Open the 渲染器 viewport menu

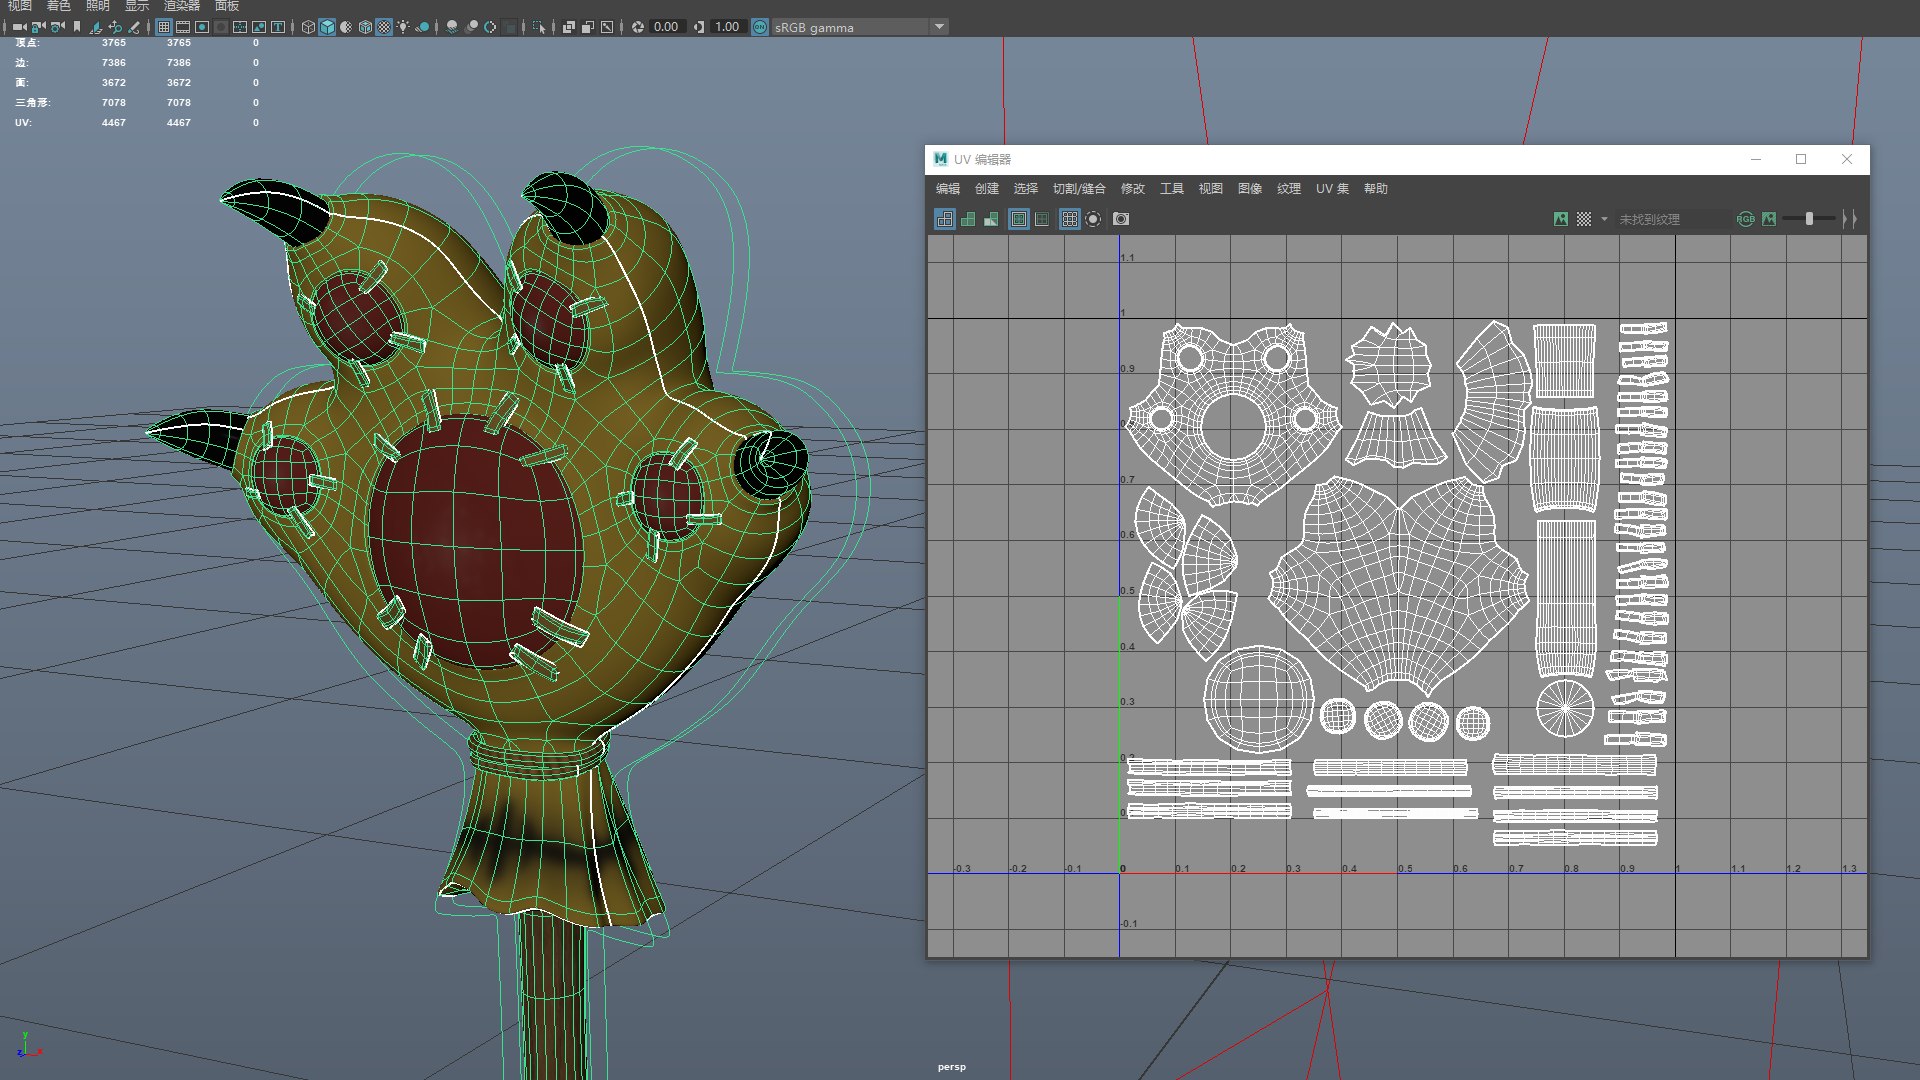pos(181,6)
